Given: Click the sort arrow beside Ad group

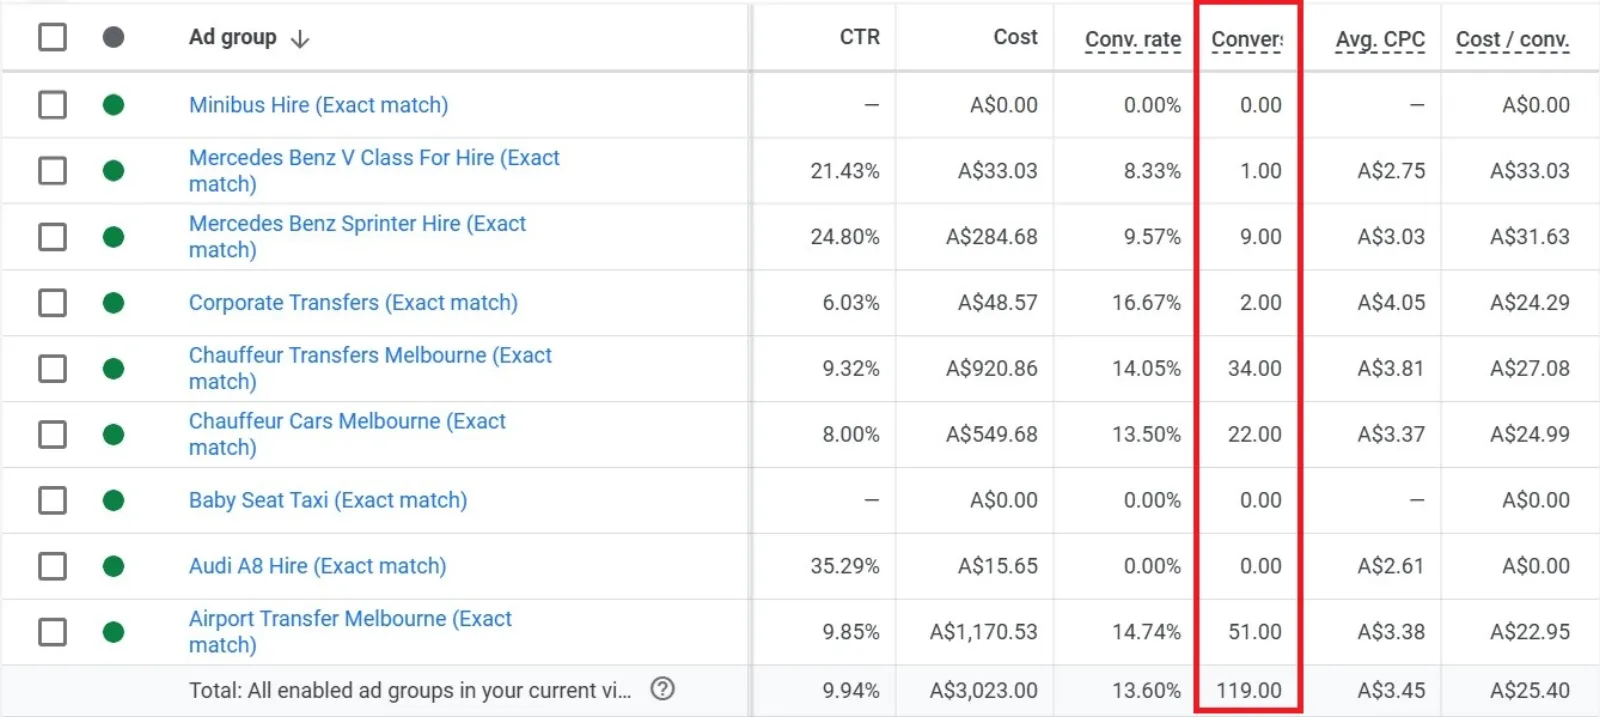Looking at the screenshot, I should point(299,39).
